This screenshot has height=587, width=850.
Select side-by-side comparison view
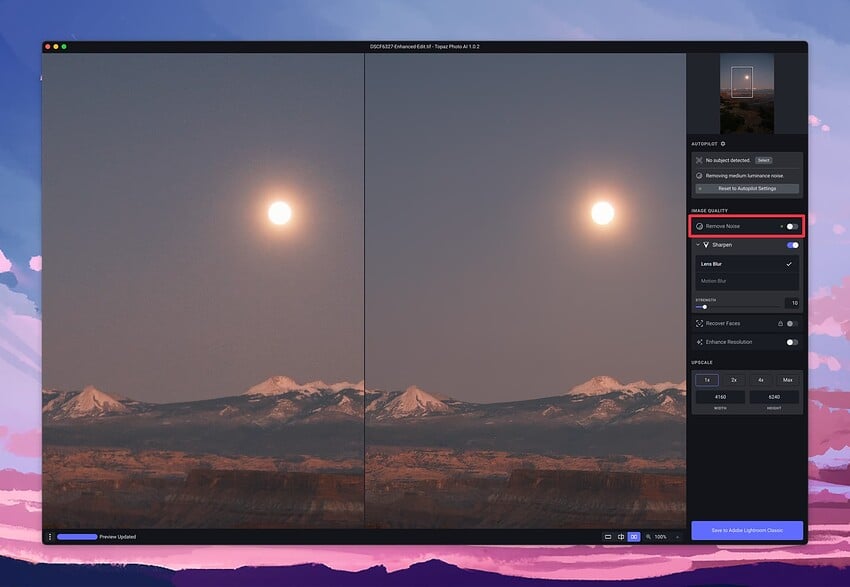(x=634, y=537)
